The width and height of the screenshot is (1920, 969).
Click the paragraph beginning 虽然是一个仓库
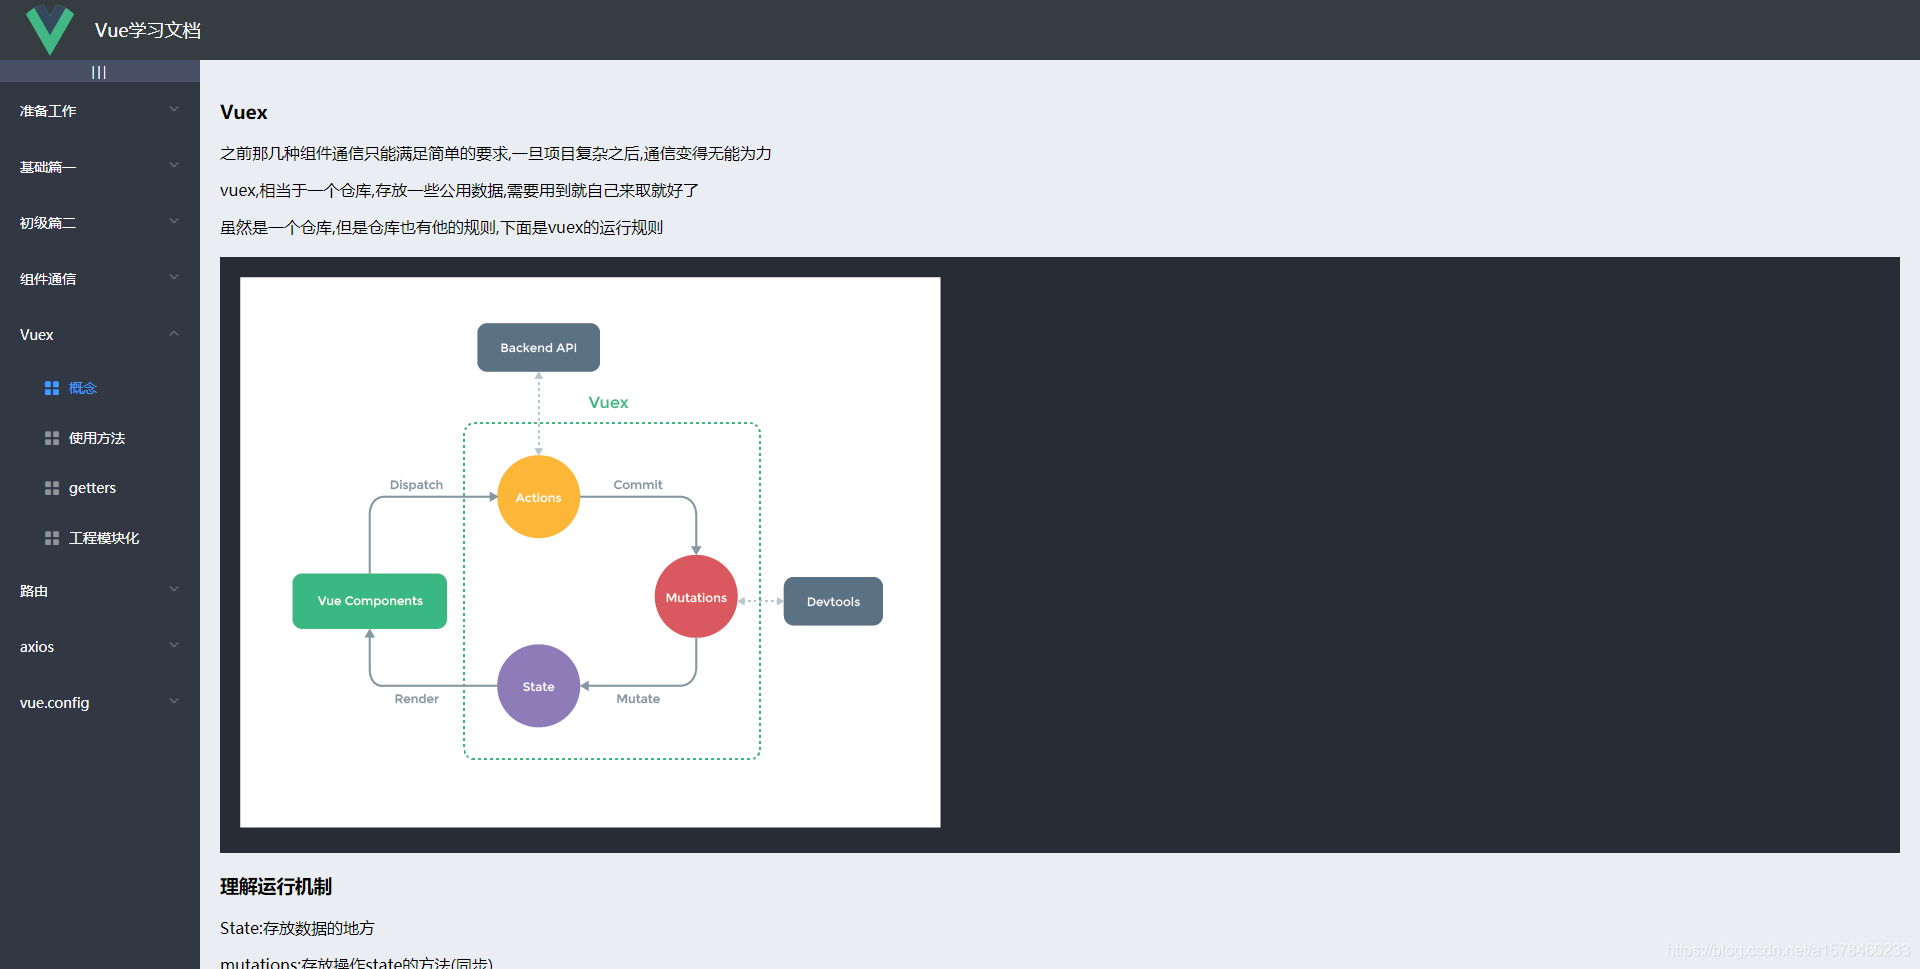(x=441, y=227)
